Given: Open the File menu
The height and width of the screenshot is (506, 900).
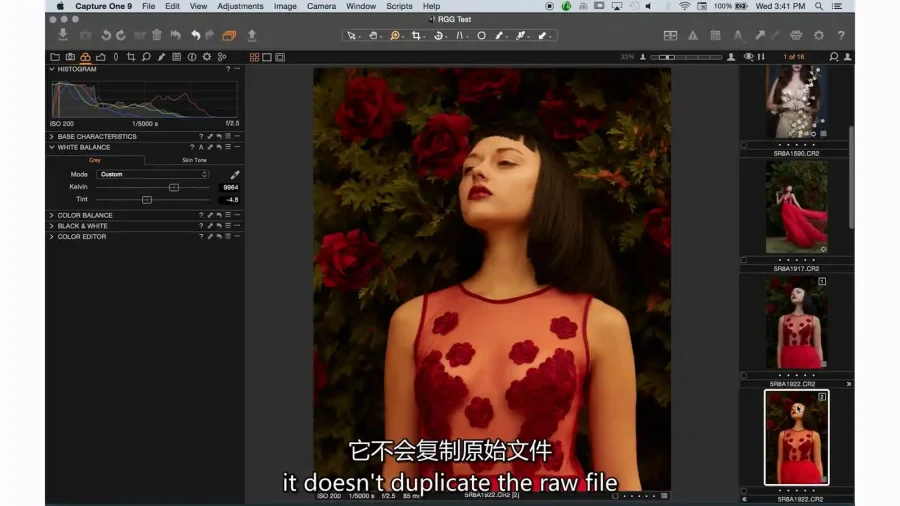Looking at the screenshot, I should click(x=149, y=6).
